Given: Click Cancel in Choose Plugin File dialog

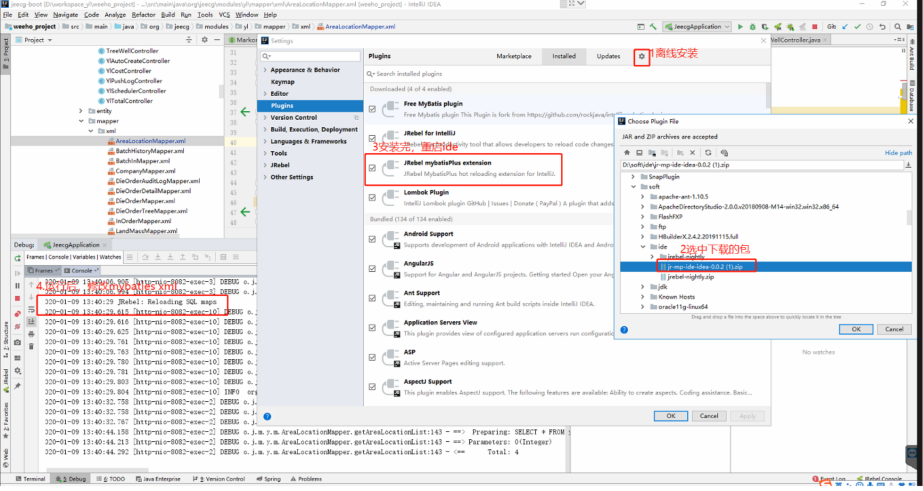Looking at the screenshot, I should pos(894,329).
